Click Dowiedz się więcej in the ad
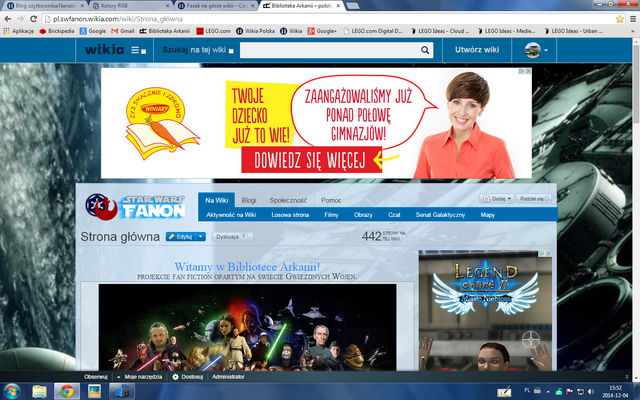Viewport: 640px width, 400px height. [x=311, y=160]
